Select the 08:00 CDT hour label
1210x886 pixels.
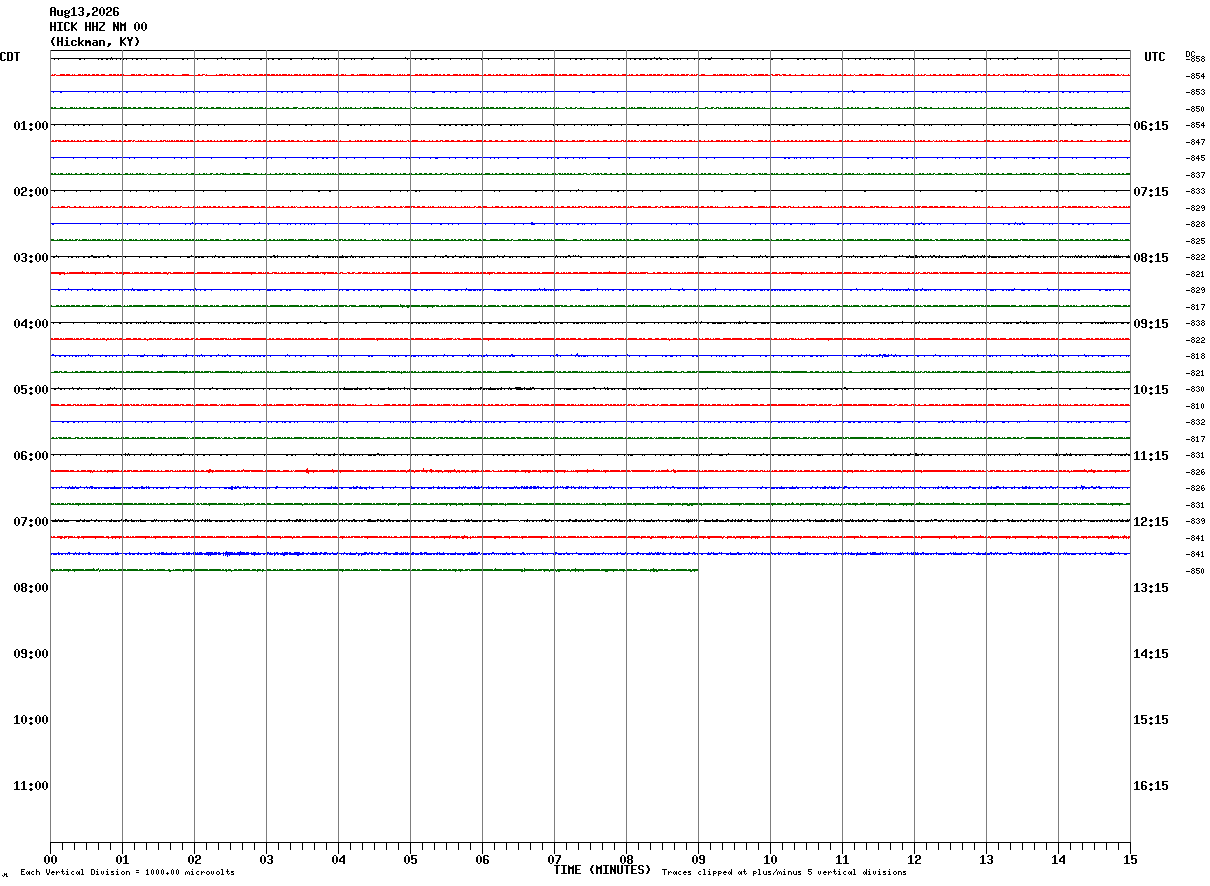coord(31,588)
